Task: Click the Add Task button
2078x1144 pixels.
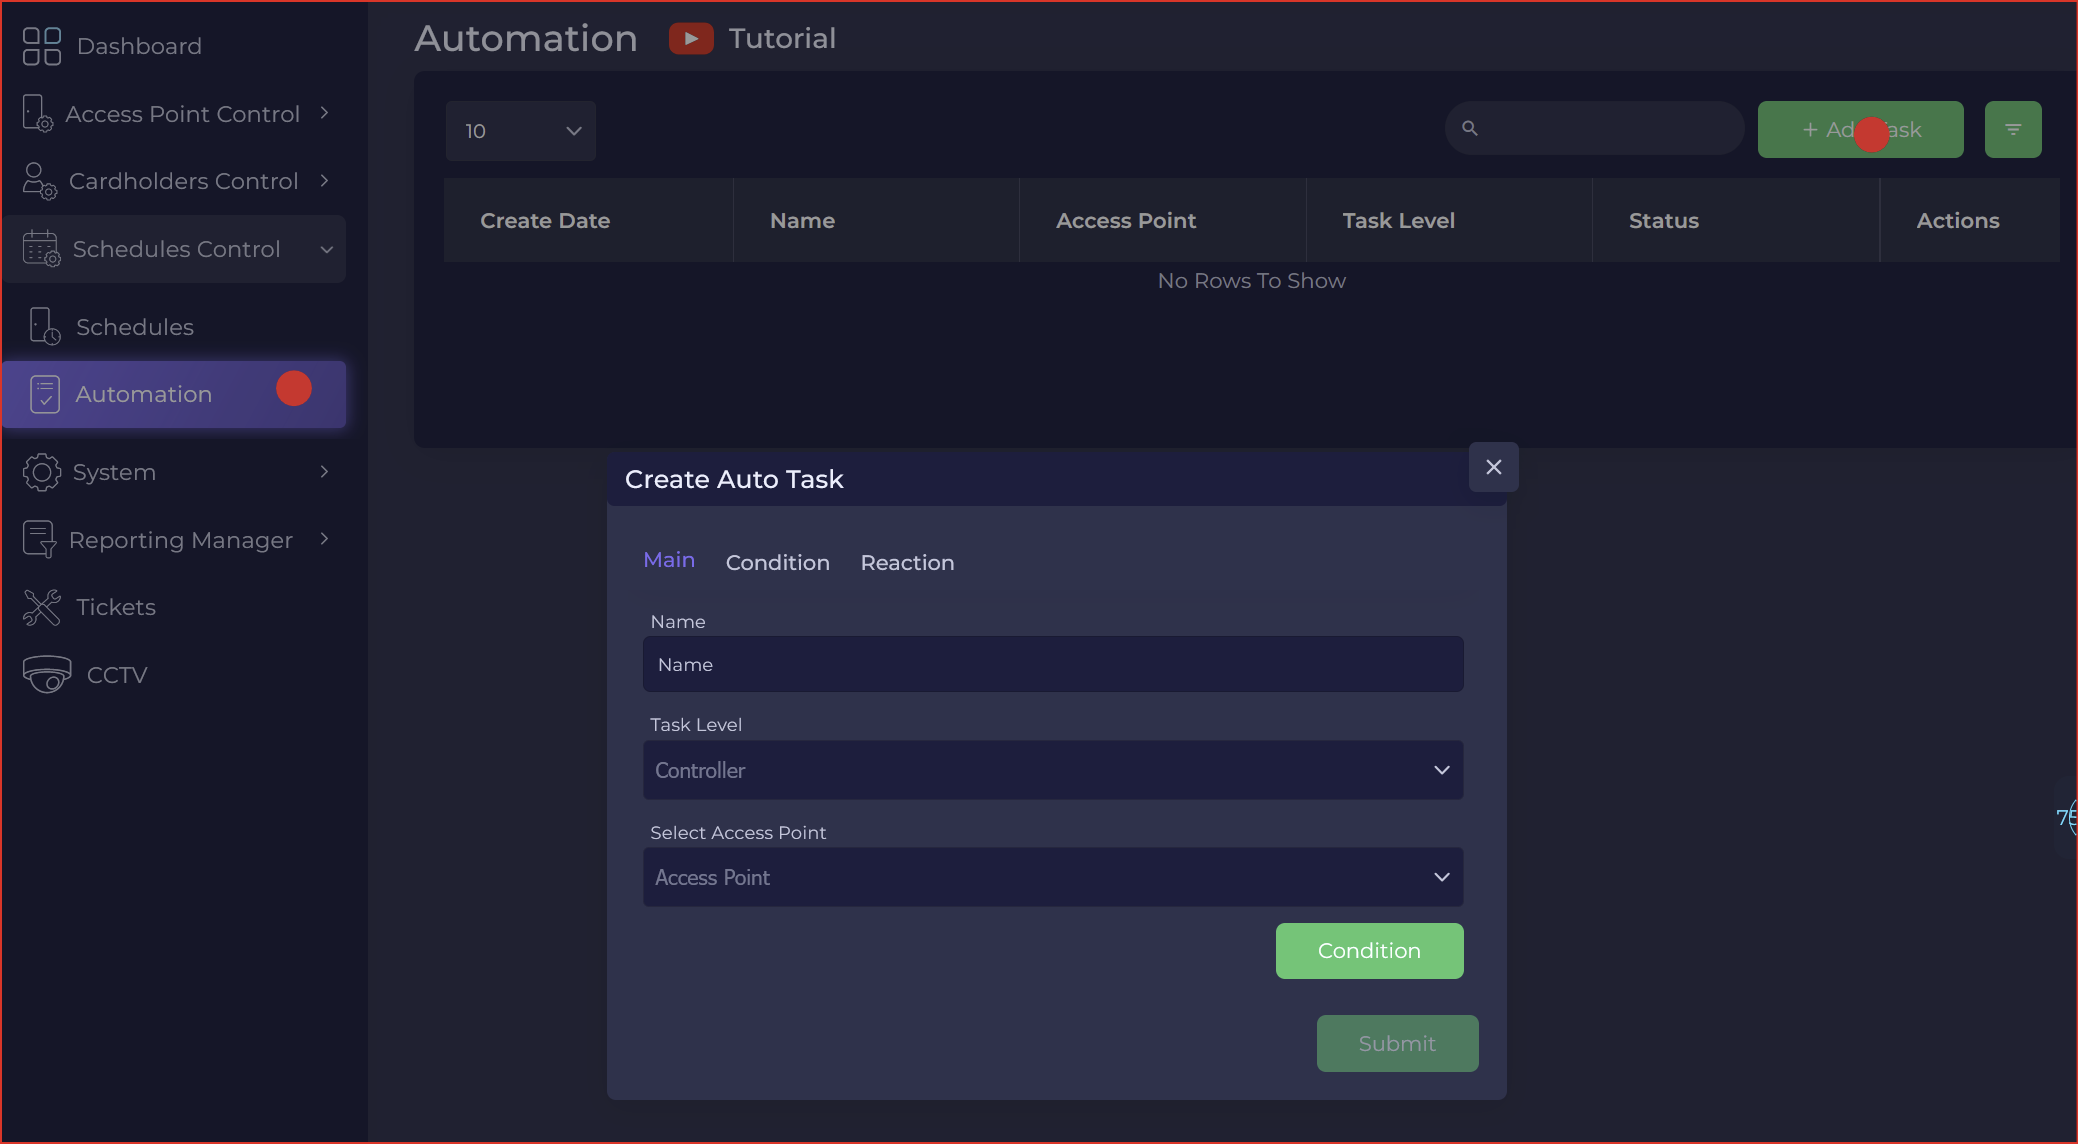Action: (1861, 129)
